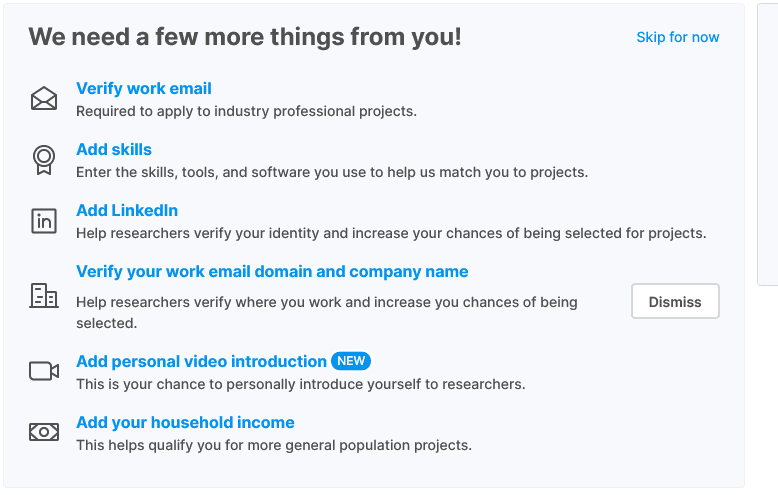Click the LinkedIn identity verification description
778x495 pixels.
(391, 233)
